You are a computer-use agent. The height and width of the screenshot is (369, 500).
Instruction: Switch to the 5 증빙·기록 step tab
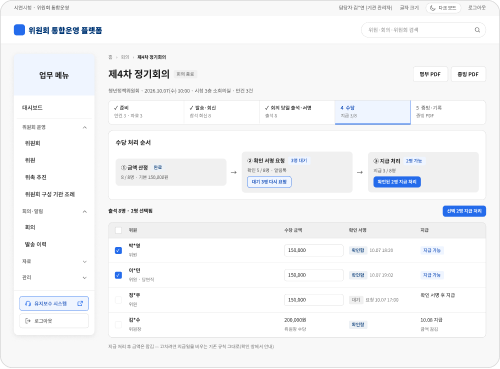tap(448, 112)
